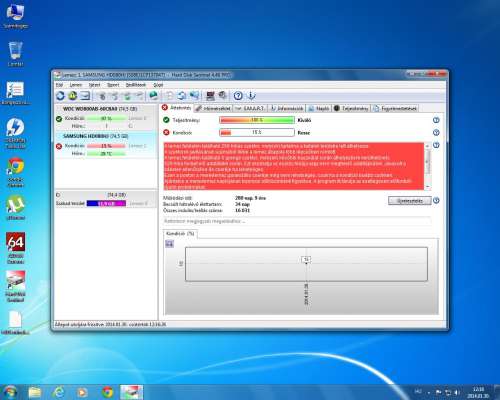Switch to the Napló tab
This screenshot has height=400, width=500.
coord(319,108)
